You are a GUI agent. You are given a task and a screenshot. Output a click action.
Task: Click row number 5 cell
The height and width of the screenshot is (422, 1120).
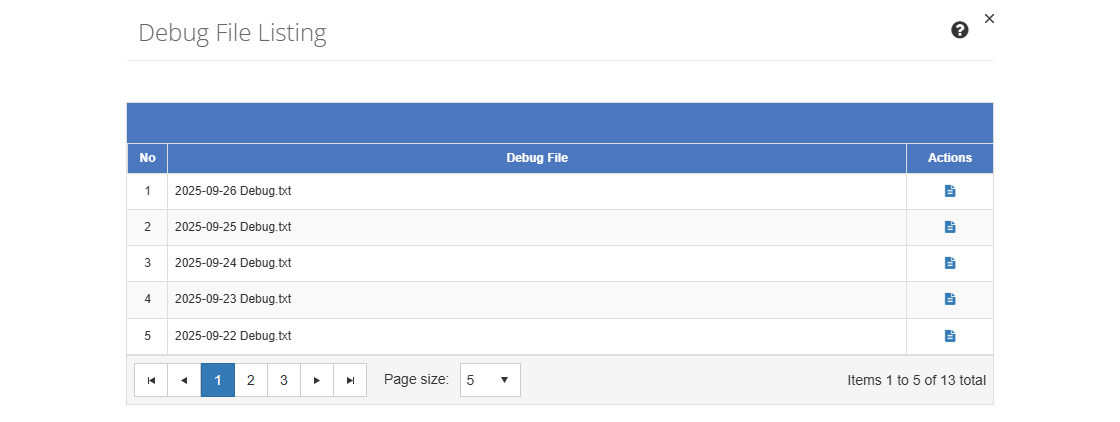click(x=147, y=336)
